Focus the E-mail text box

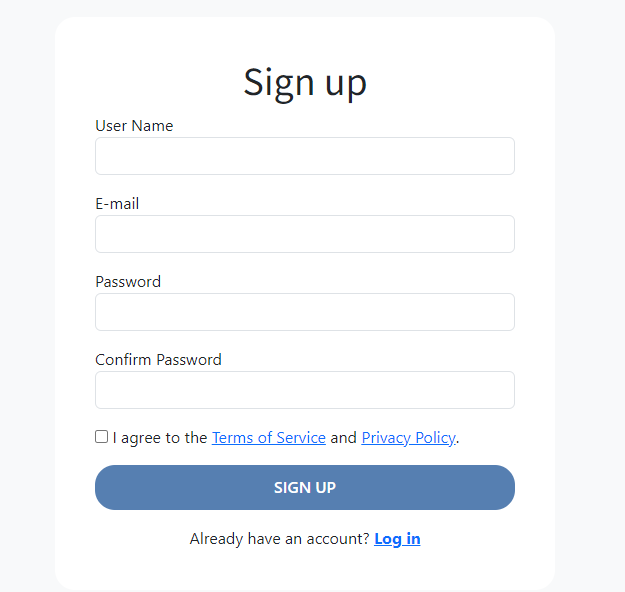pyautogui.click(x=304, y=234)
